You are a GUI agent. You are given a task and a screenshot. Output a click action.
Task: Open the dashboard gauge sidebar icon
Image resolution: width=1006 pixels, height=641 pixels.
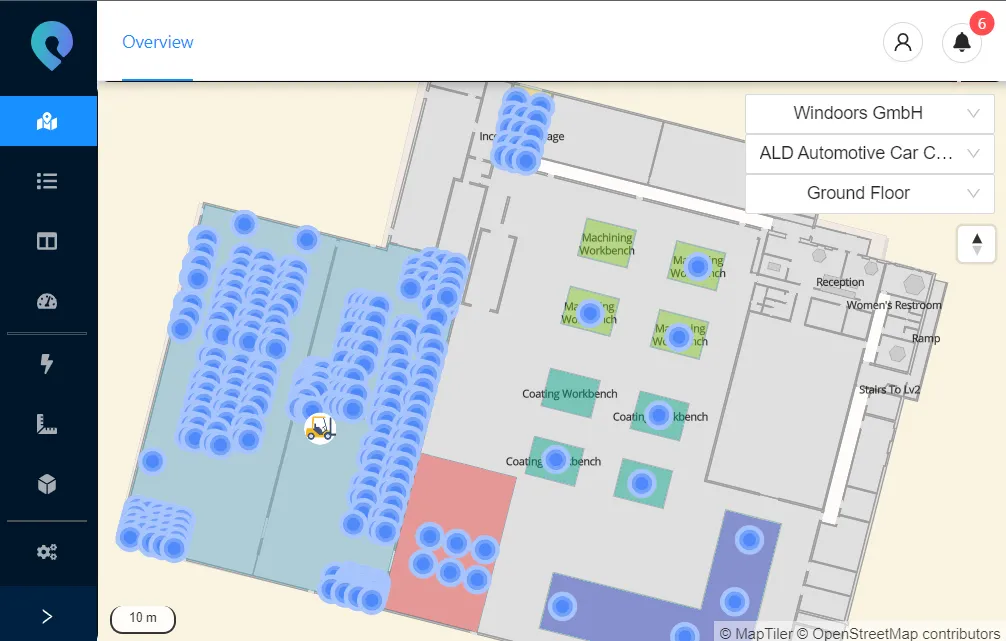(x=47, y=302)
